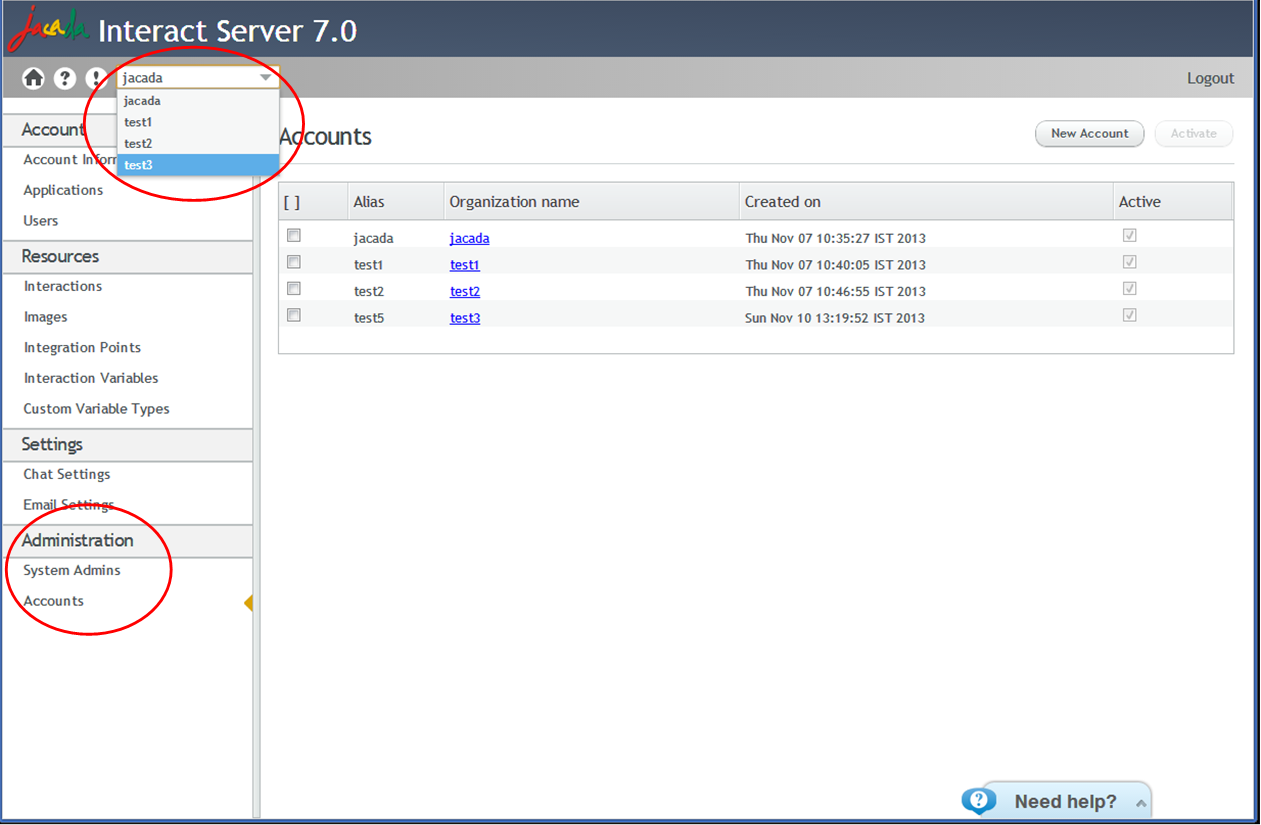Choose test1 in the account dropdown list
1261x825 pixels.
(198, 122)
